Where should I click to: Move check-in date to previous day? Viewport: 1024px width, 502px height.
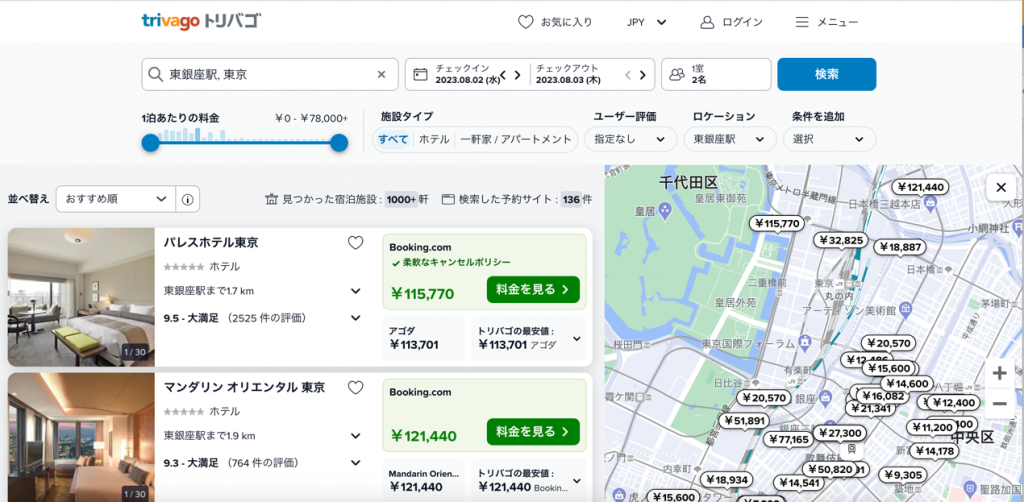coord(504,75)
